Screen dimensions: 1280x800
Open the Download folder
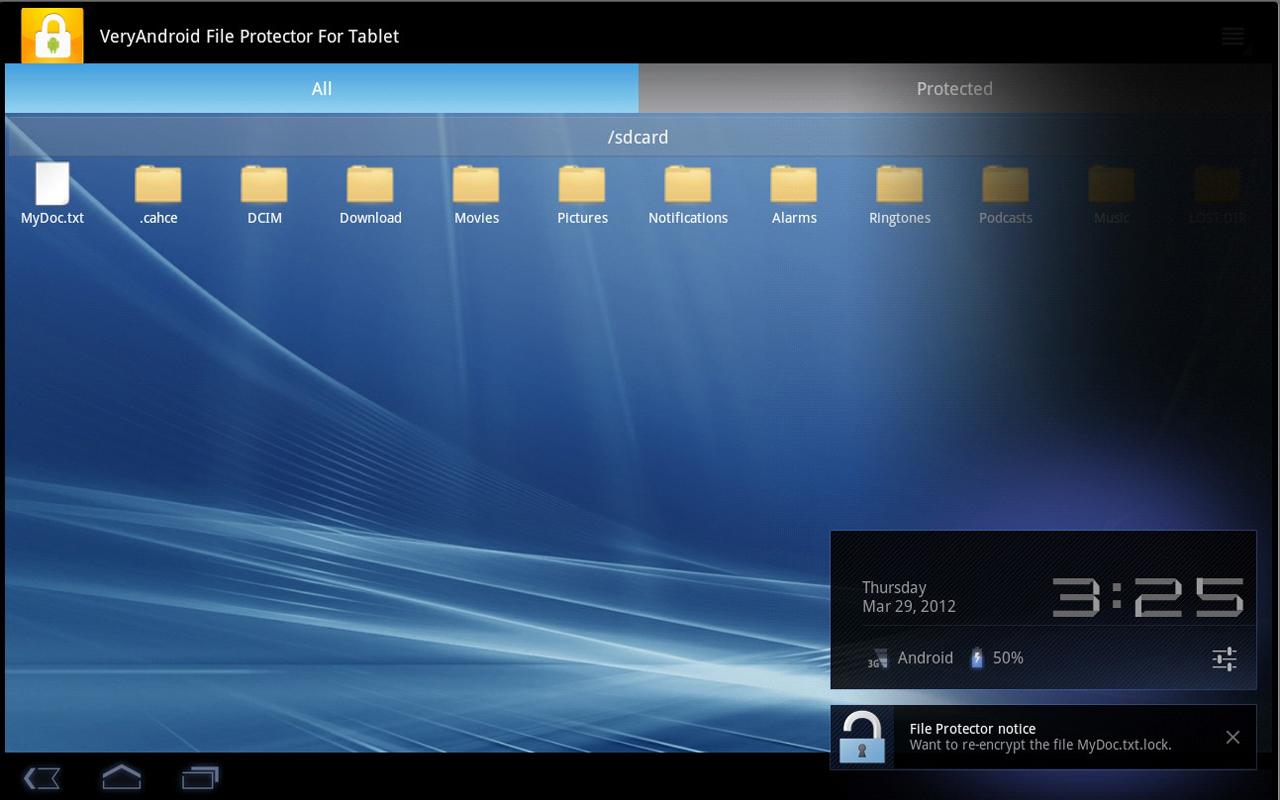tap(370, 186)
